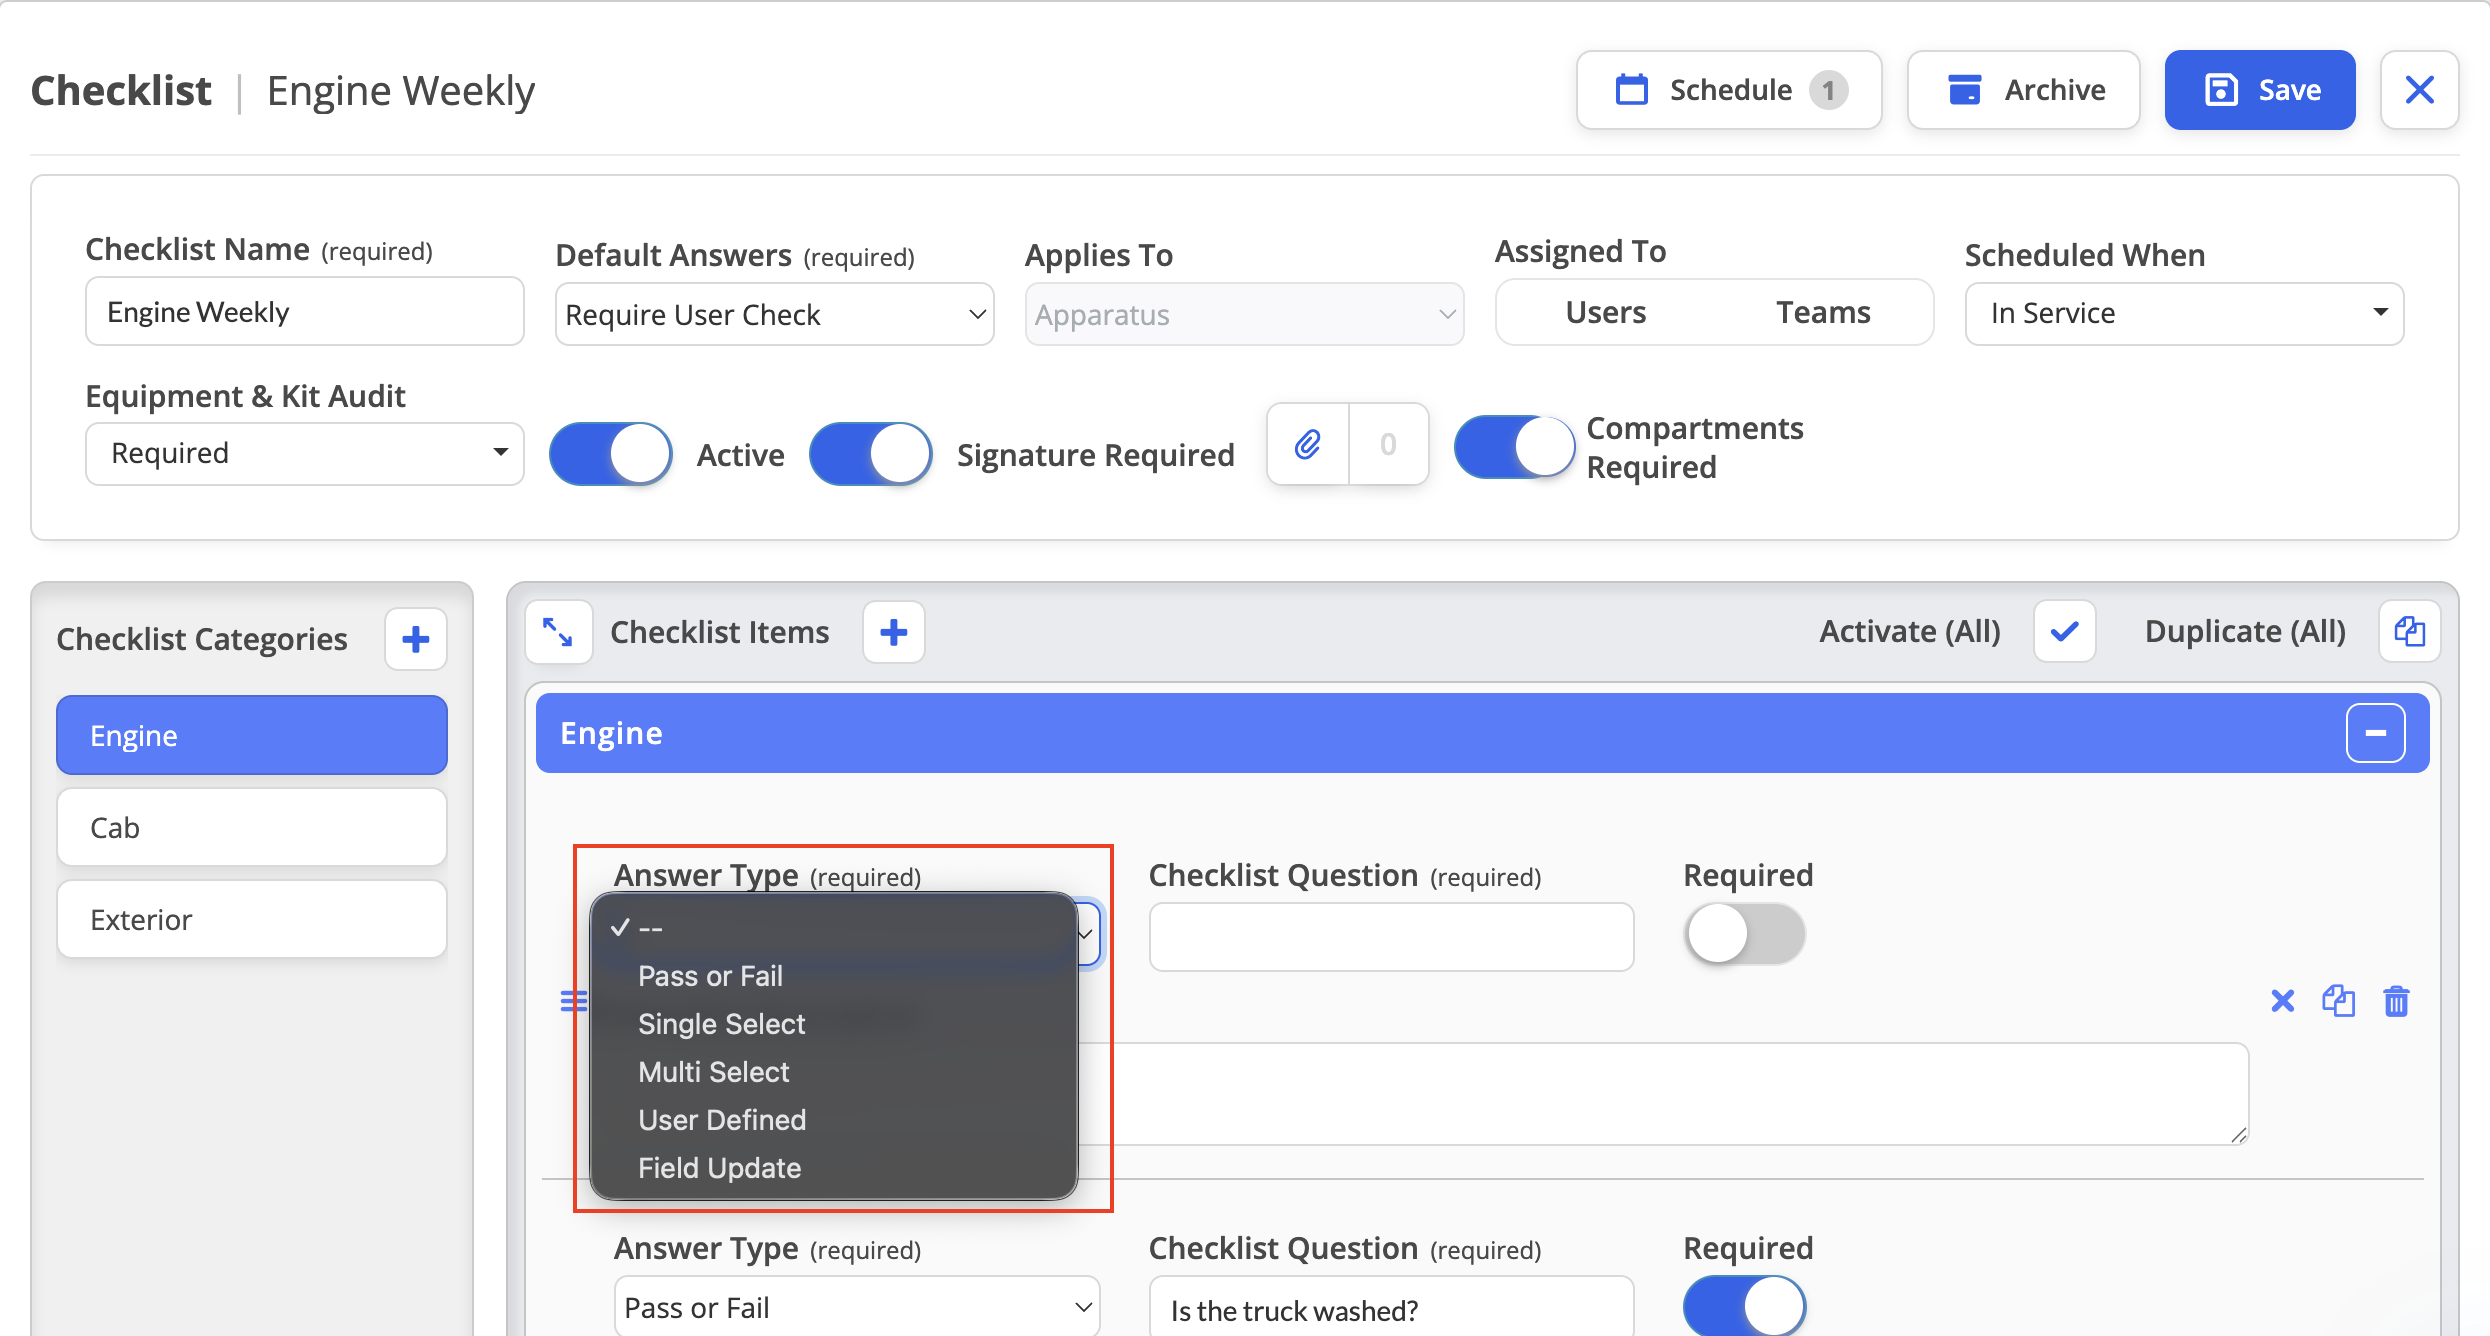2490x1336 pixels.
Task: Add a new checklist category
Action: [416, 639]
